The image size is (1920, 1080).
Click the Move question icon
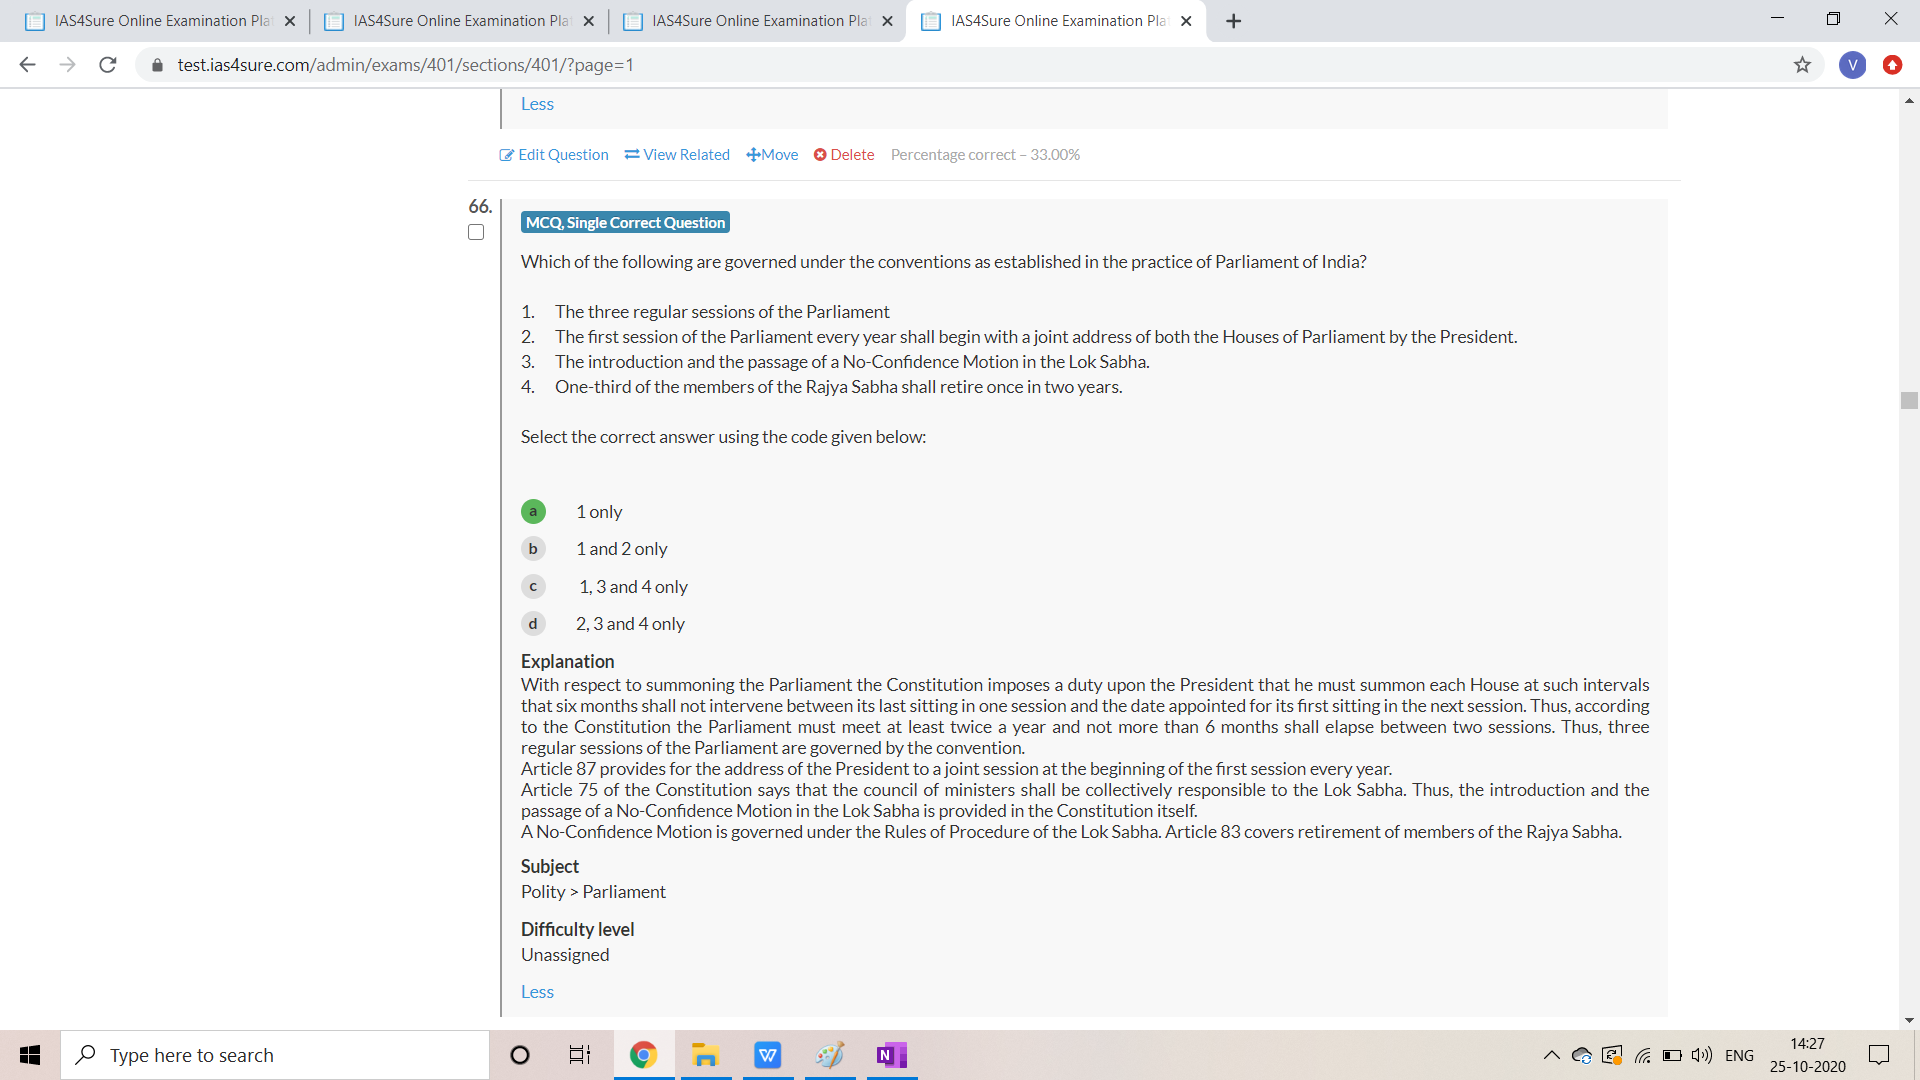753,155
